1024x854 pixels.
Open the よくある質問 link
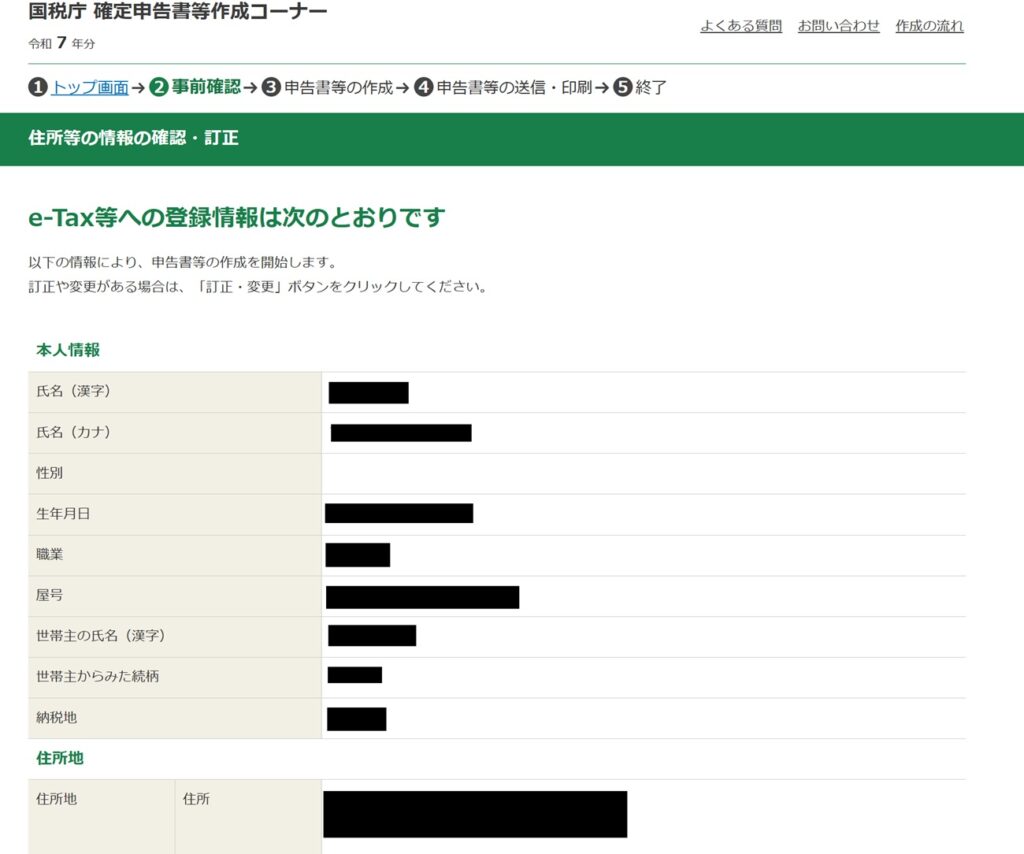pos(741,26)
